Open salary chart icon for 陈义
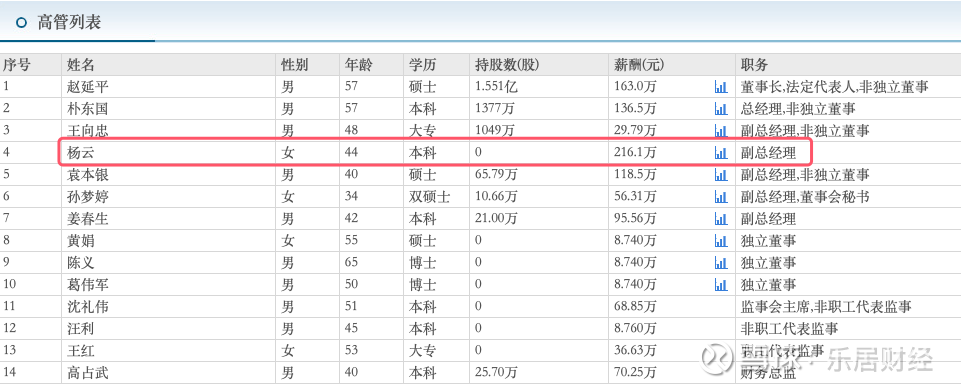961x389 pixels. [x=721, y=263]
